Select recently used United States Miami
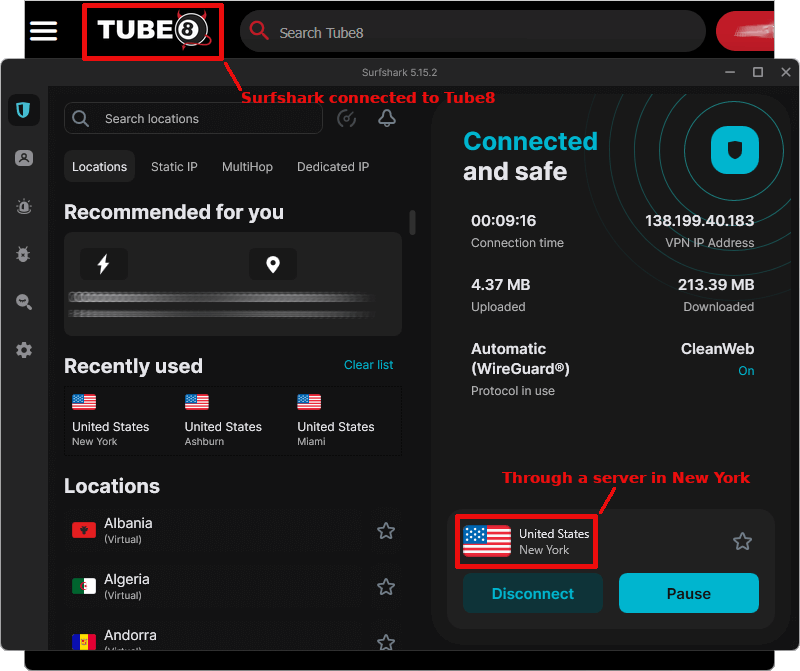This screenshot has height=671, width=800. point(336,421)
